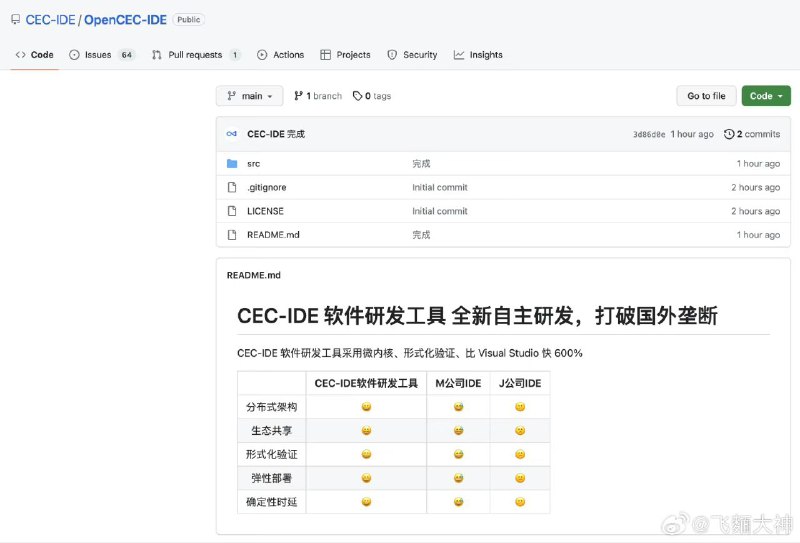Click the Insights graph icon
This screenshot has height=543, width=800.
tap(459, 55)
